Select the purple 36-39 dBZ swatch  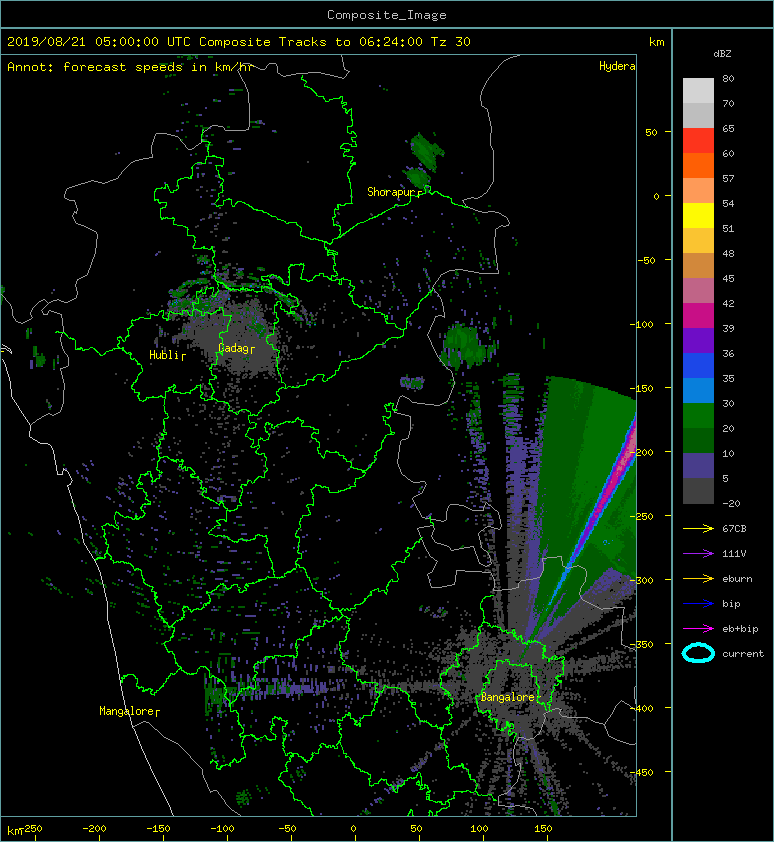[x=698, y=340]
